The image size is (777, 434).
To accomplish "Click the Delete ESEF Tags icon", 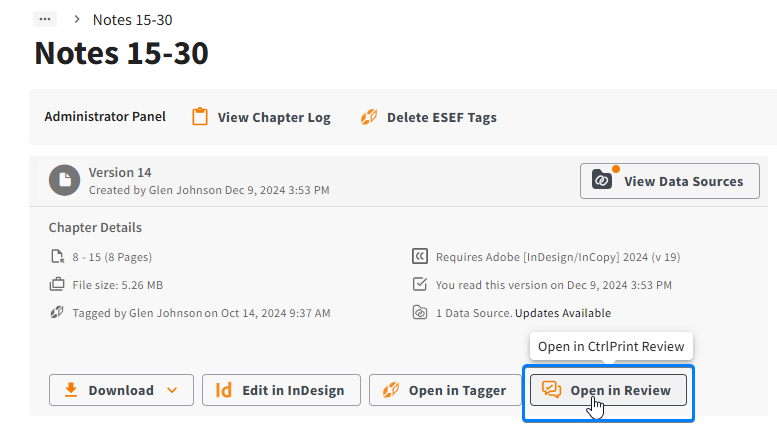I will pos(369,117).
